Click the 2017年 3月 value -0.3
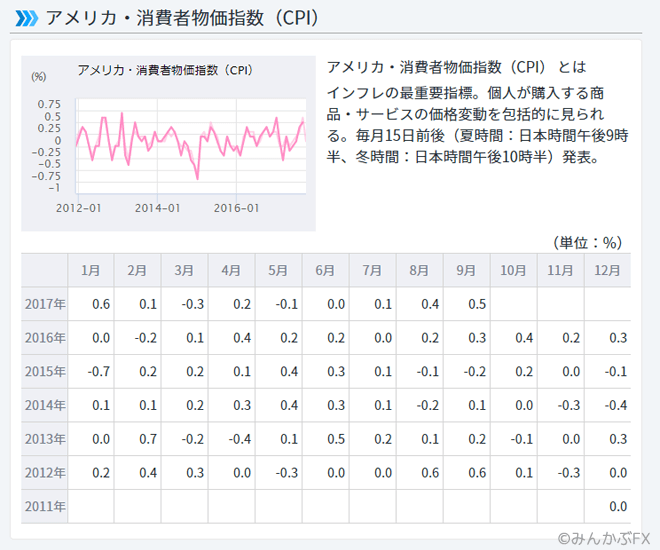Viewport: 660px width, 550px height. click(x=193, y=304)
